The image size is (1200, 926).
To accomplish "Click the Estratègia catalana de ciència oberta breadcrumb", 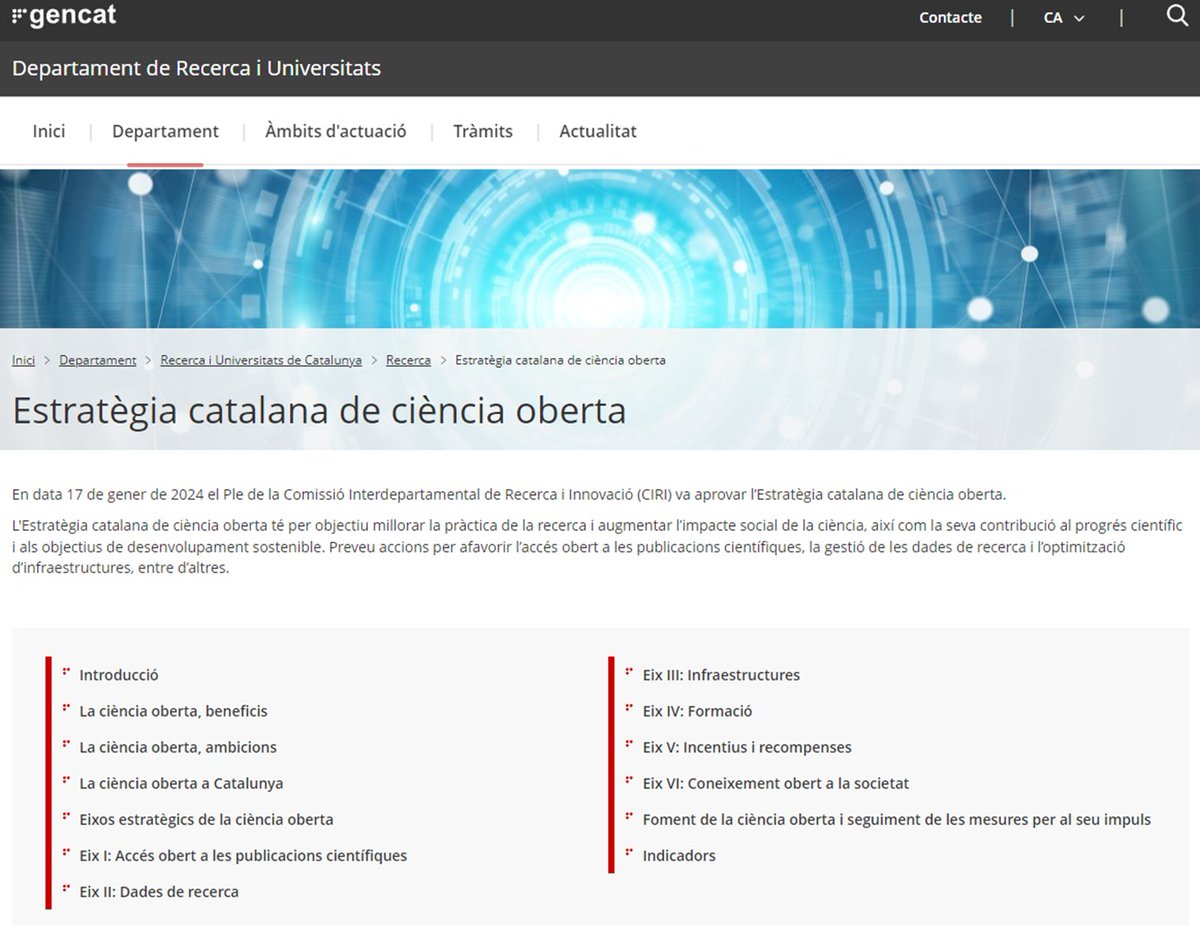I will (x=560, y=360).
